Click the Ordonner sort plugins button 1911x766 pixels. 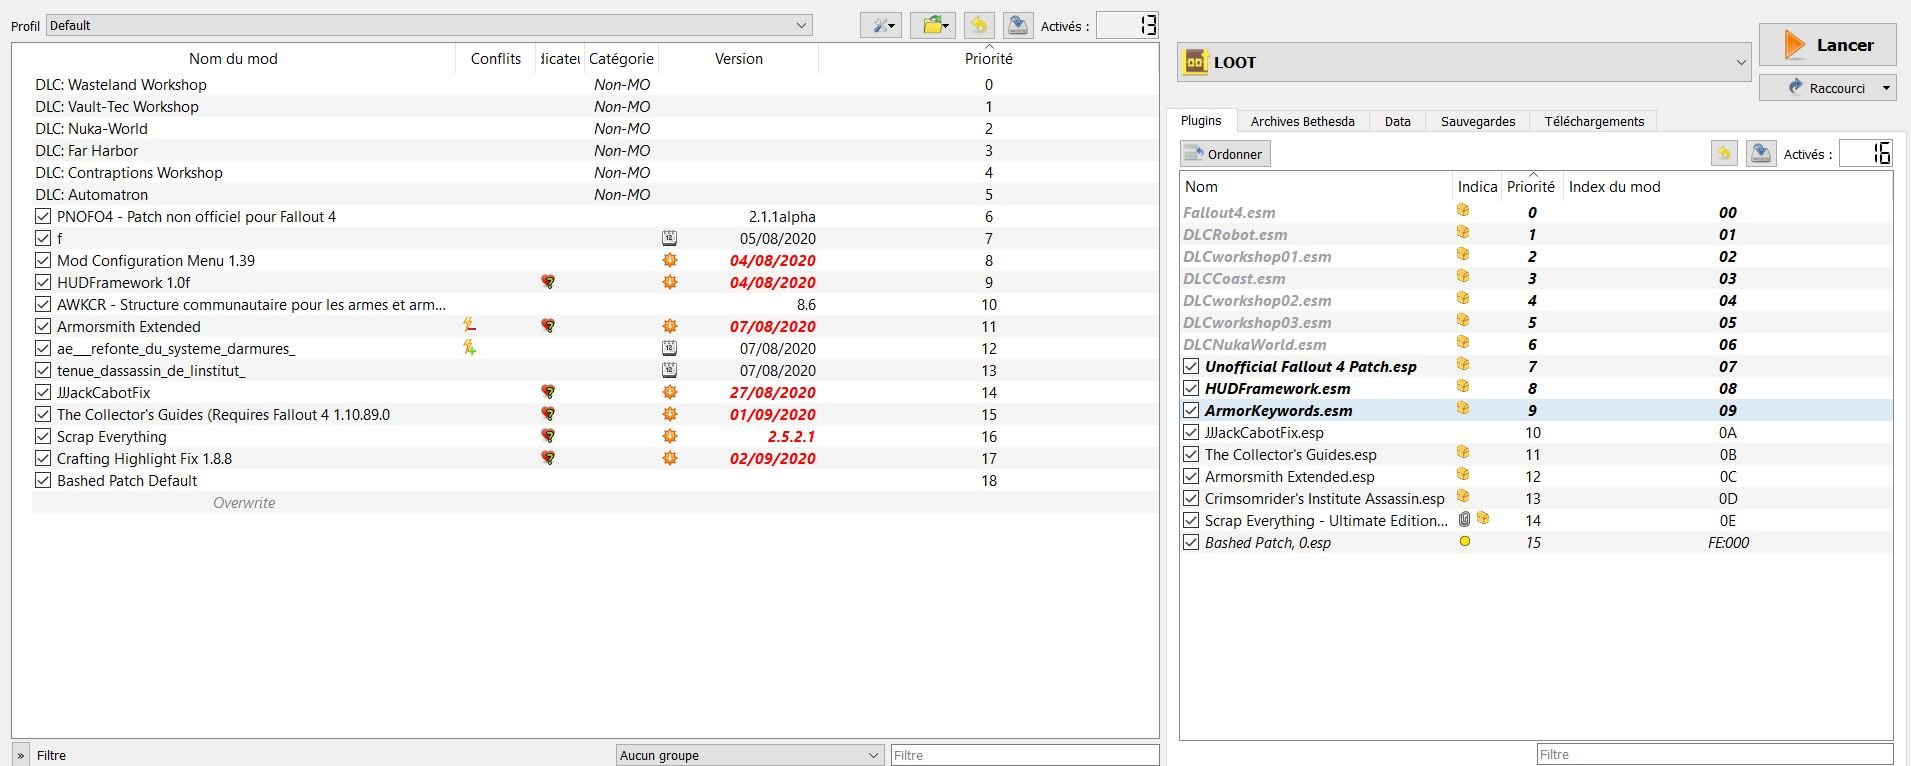click(x=1225, y=154)
